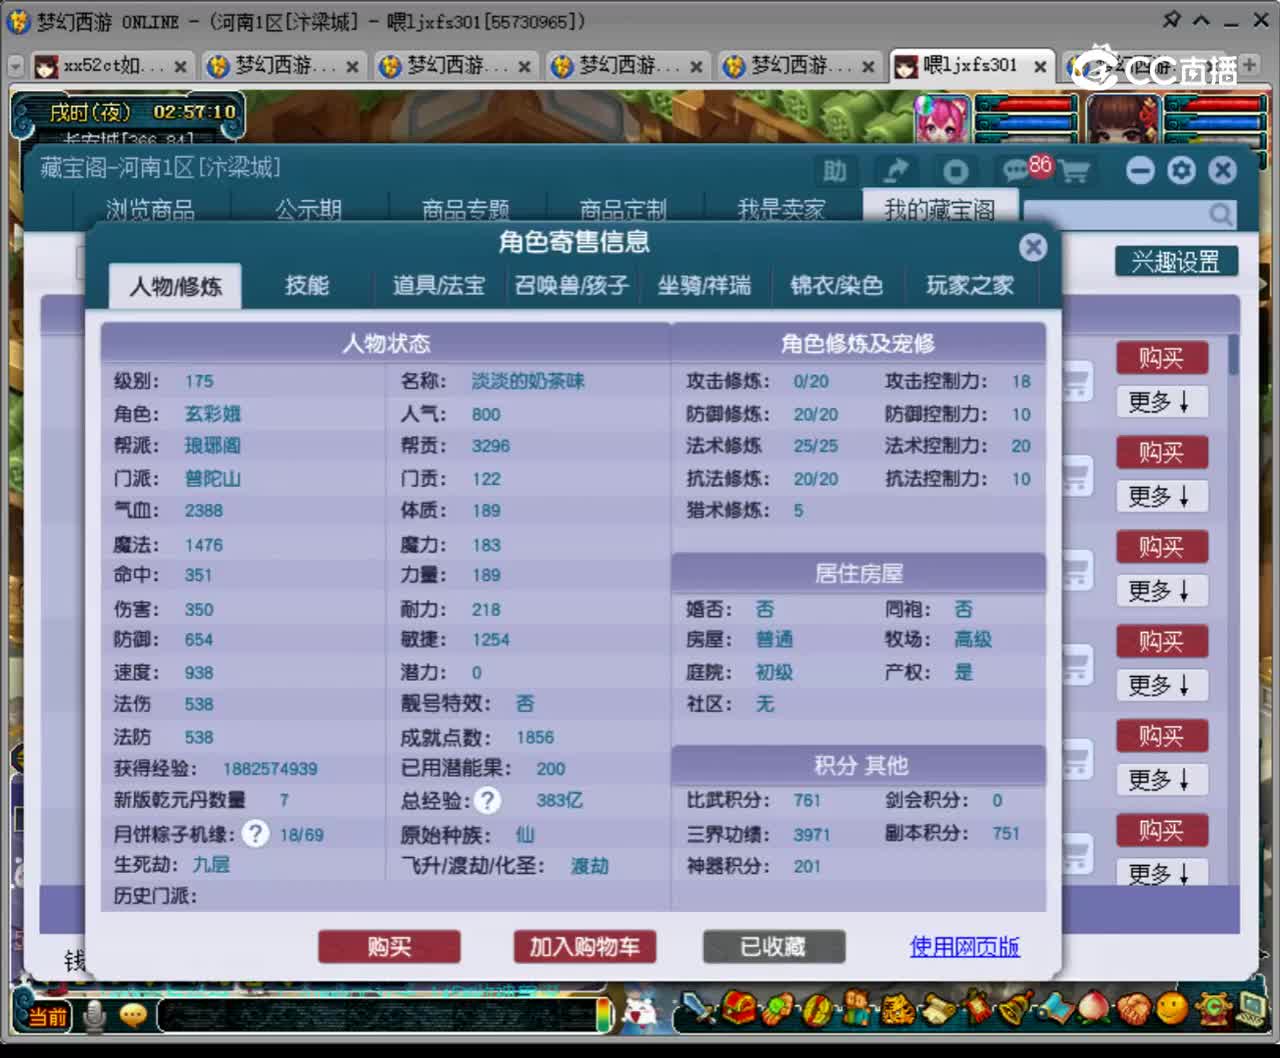Click the character name 淡淡的奶茶味

[x=528, y=381]
